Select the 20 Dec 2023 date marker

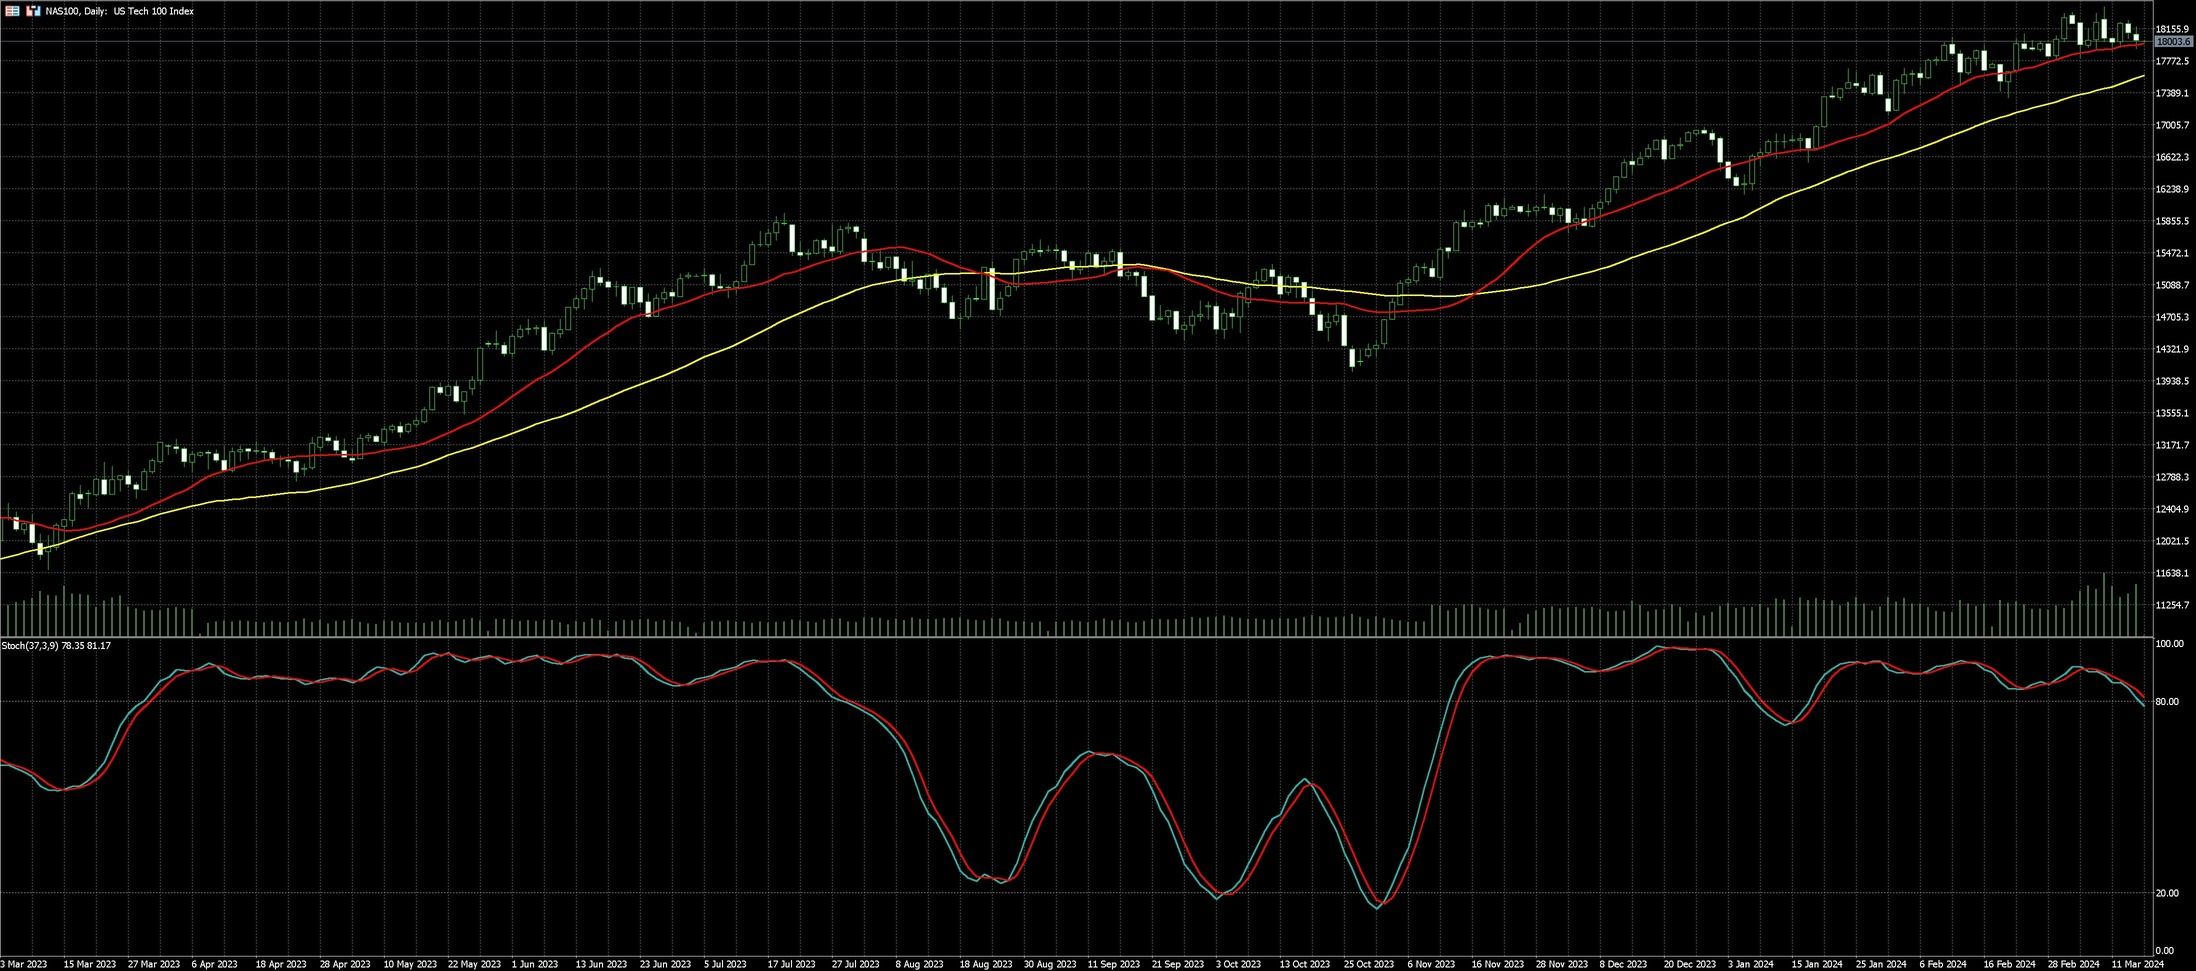1689,964
